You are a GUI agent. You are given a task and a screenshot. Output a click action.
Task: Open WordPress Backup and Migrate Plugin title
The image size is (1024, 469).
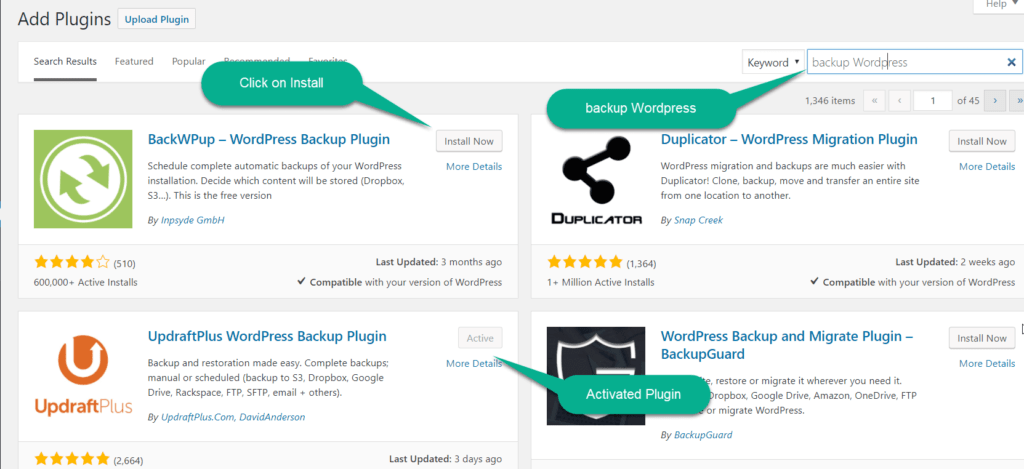(x=787, y=346)
